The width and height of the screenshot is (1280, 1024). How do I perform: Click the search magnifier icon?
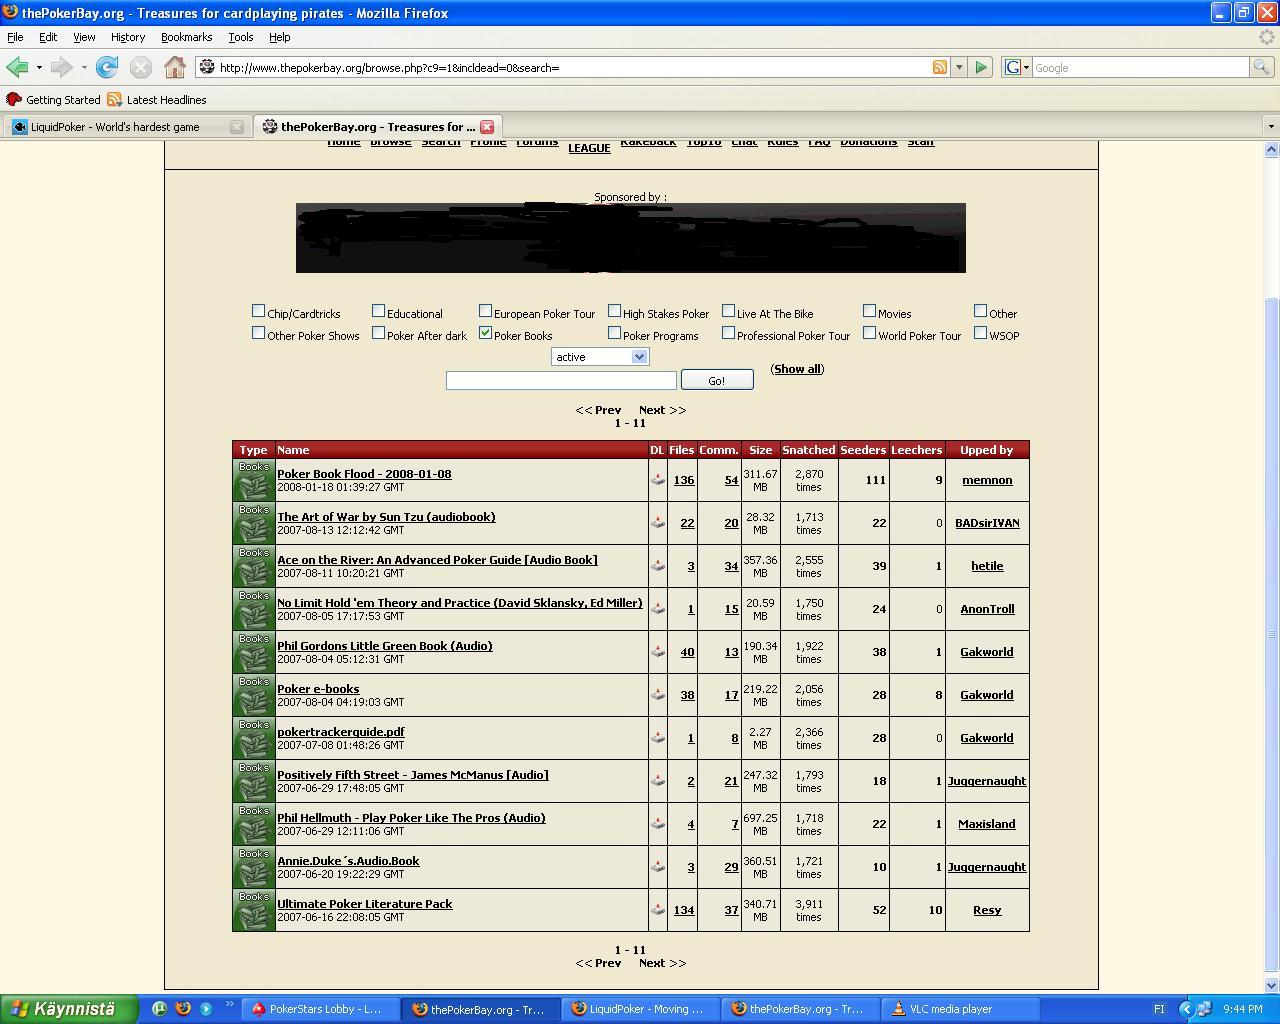(x=1262, y=67)
